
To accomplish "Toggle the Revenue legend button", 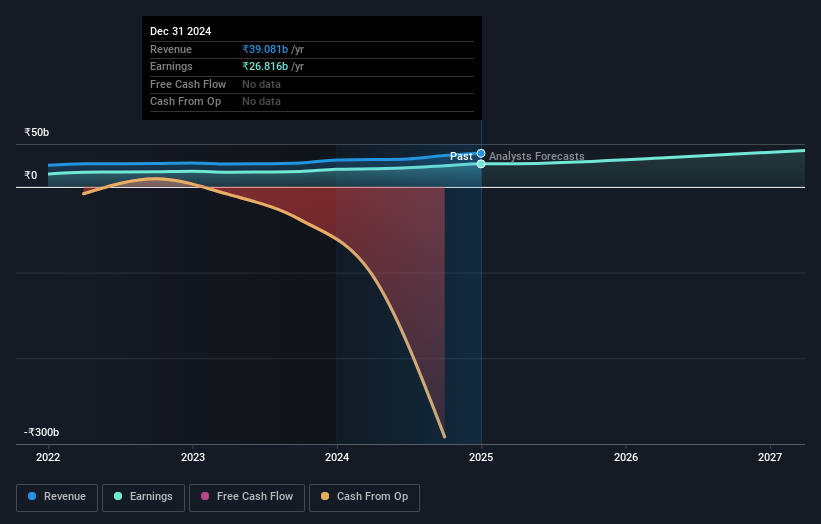I will 57,497.
